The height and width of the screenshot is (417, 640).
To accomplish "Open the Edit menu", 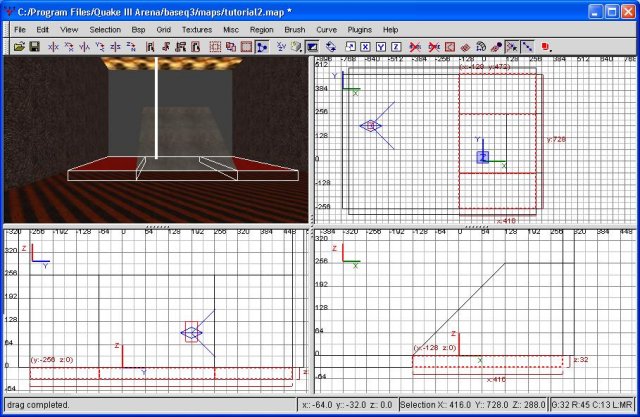I will [42, 30].
